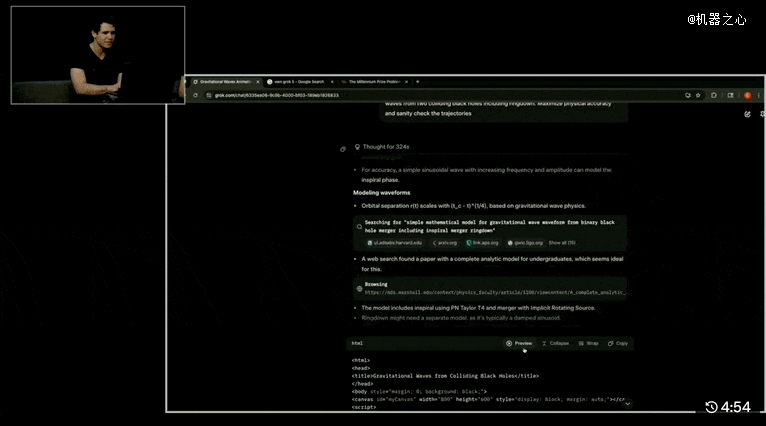Click the Preview button on code block
The image size is (766, 426).
[519, 343]
